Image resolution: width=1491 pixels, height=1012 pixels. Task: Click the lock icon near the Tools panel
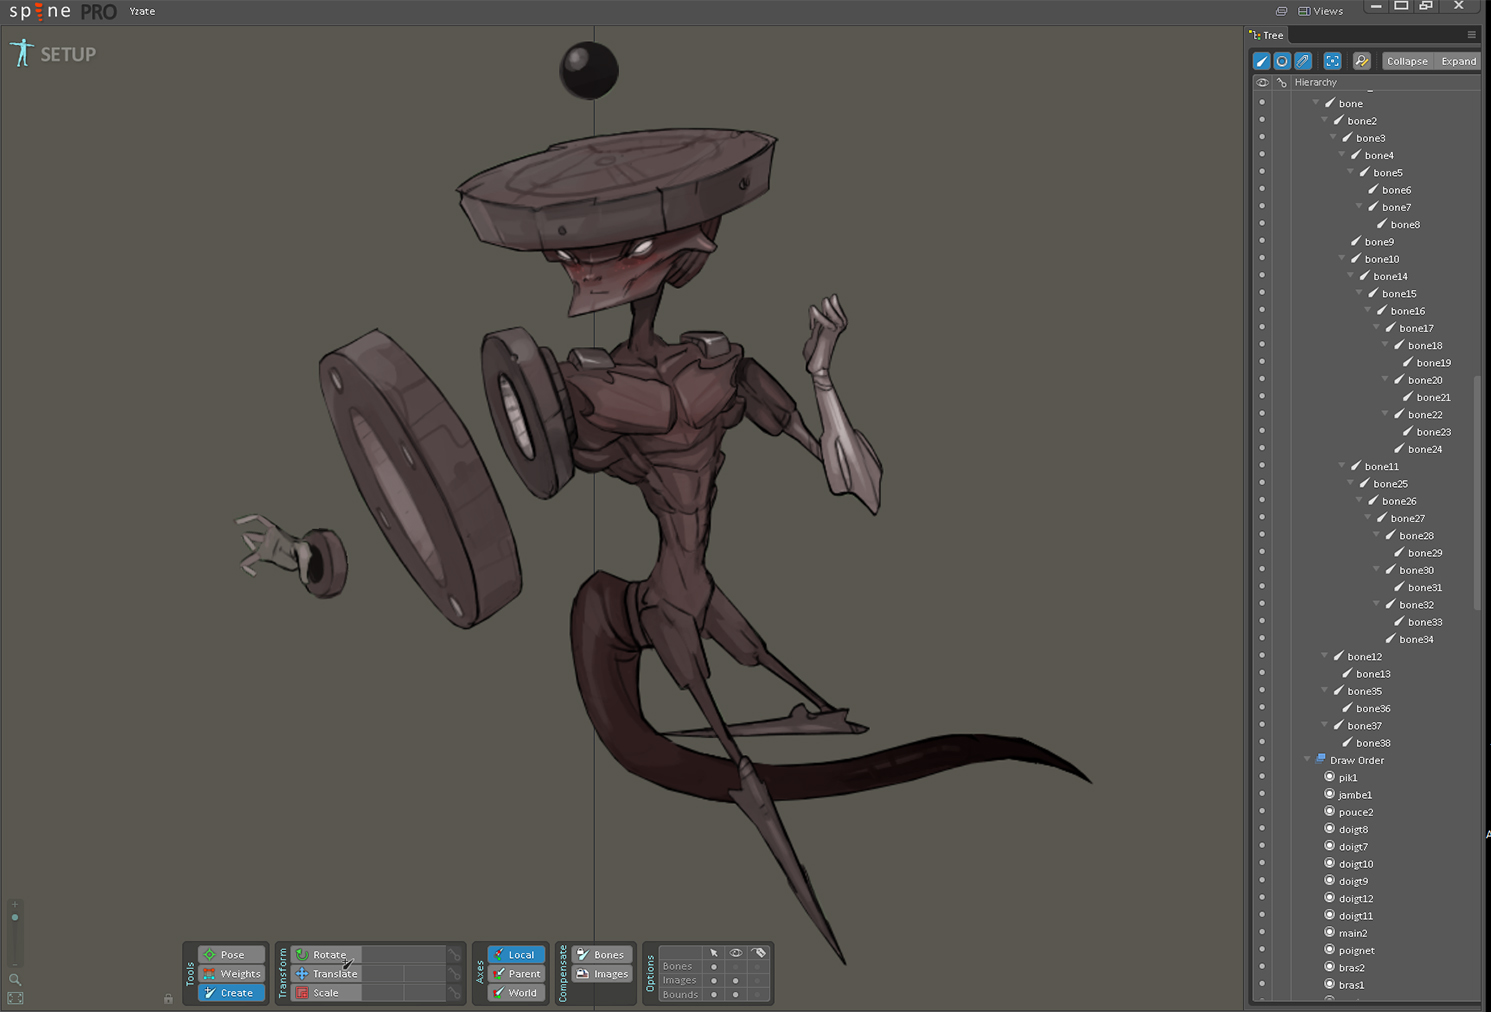(x=168, y=998)
